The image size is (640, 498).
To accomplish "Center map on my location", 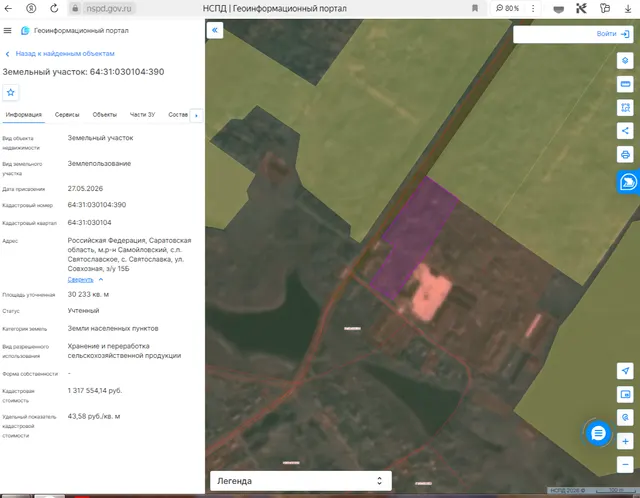I will (625, 371).
